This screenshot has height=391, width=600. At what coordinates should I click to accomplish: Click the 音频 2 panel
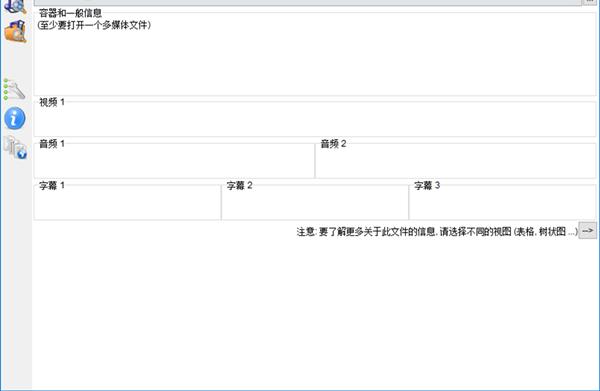tap(455, 161)
